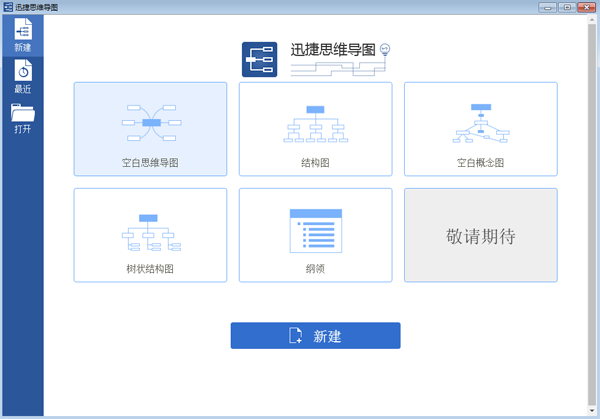This screenshot has height=419, width=600.
Task: Click the 迅捷思维导图 window title text
Action: coord(37,7)
